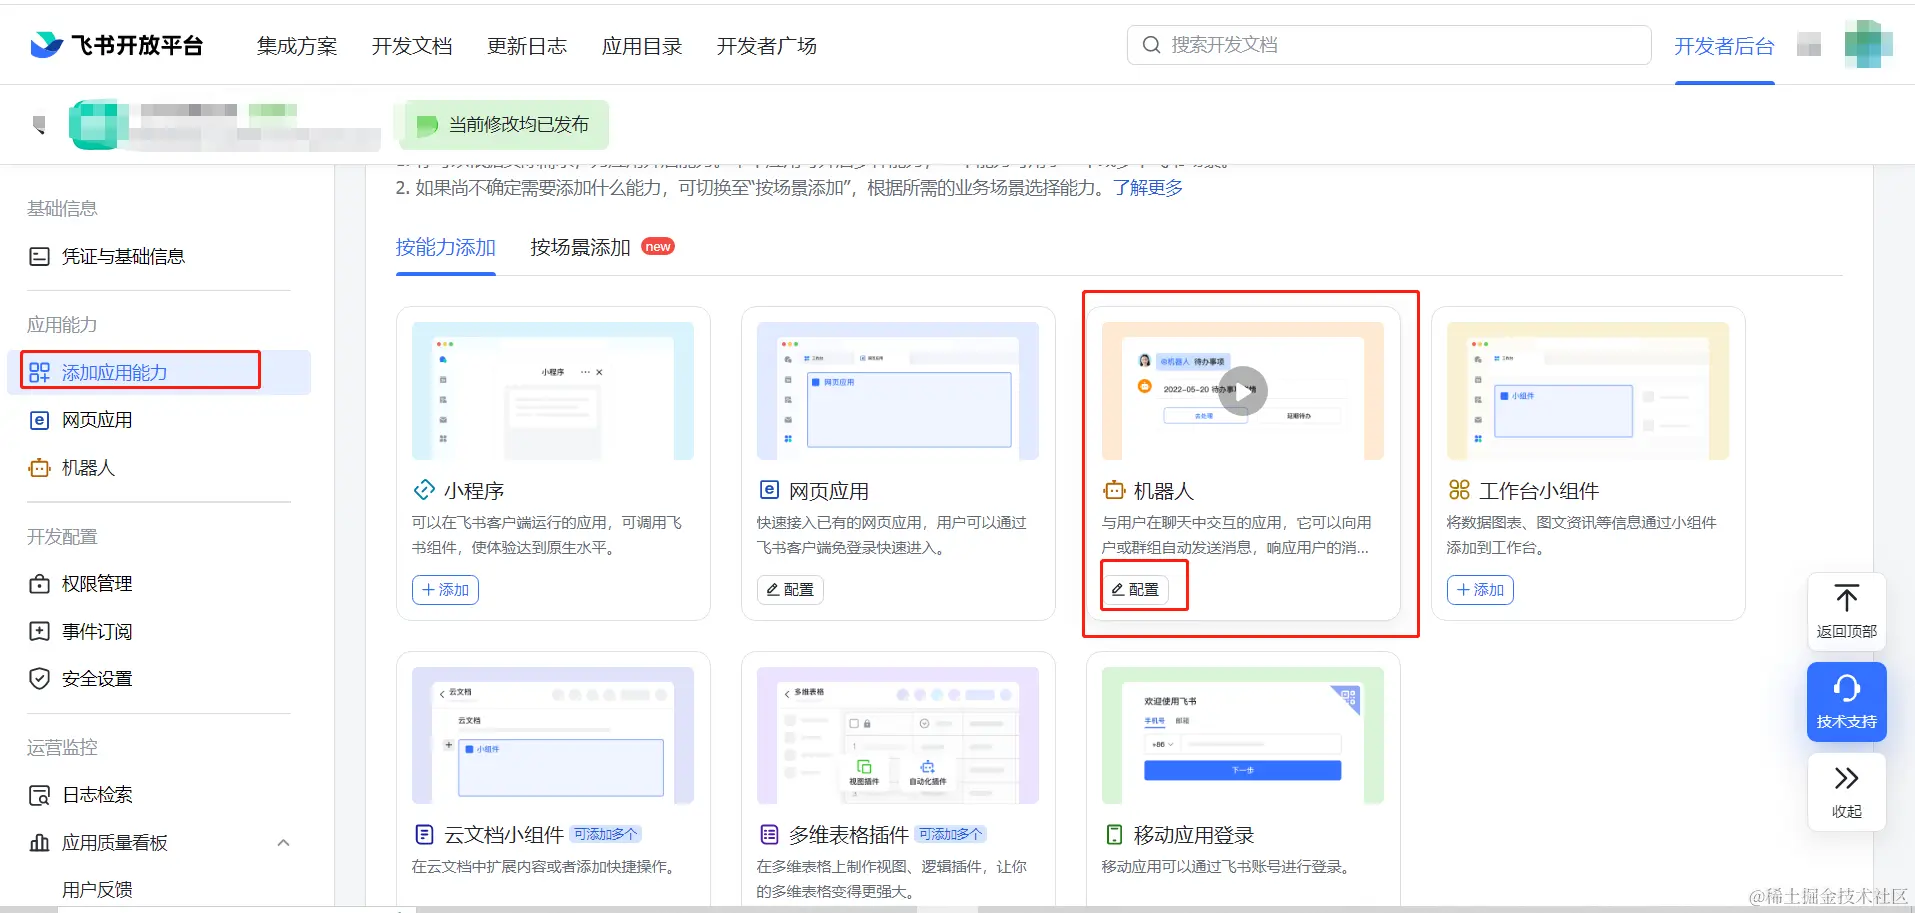Open the 集成方案 menu
The image size is (1915, 913).
[297, 46]
